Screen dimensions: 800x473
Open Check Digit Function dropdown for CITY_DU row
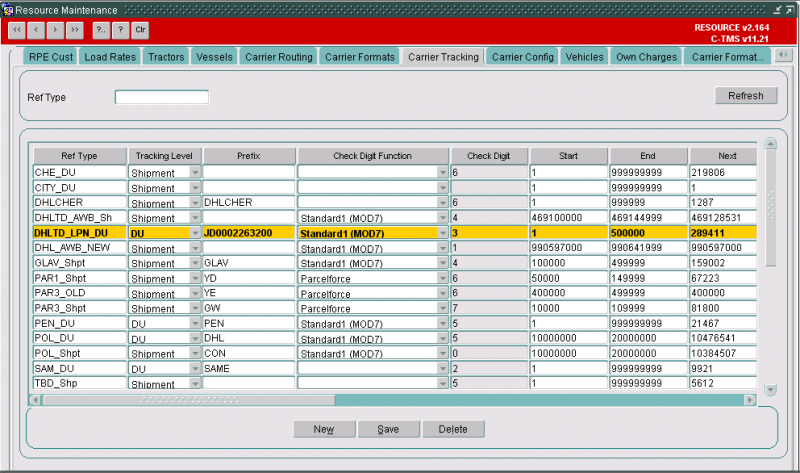point(442,188)
